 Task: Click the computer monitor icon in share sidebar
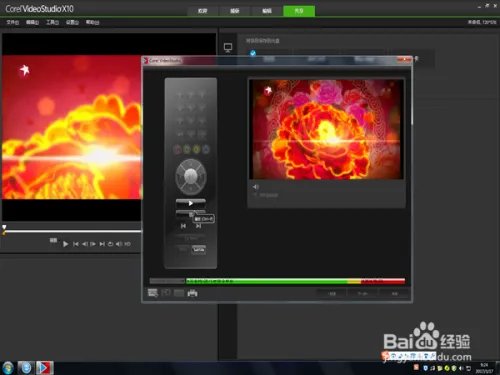228,48
